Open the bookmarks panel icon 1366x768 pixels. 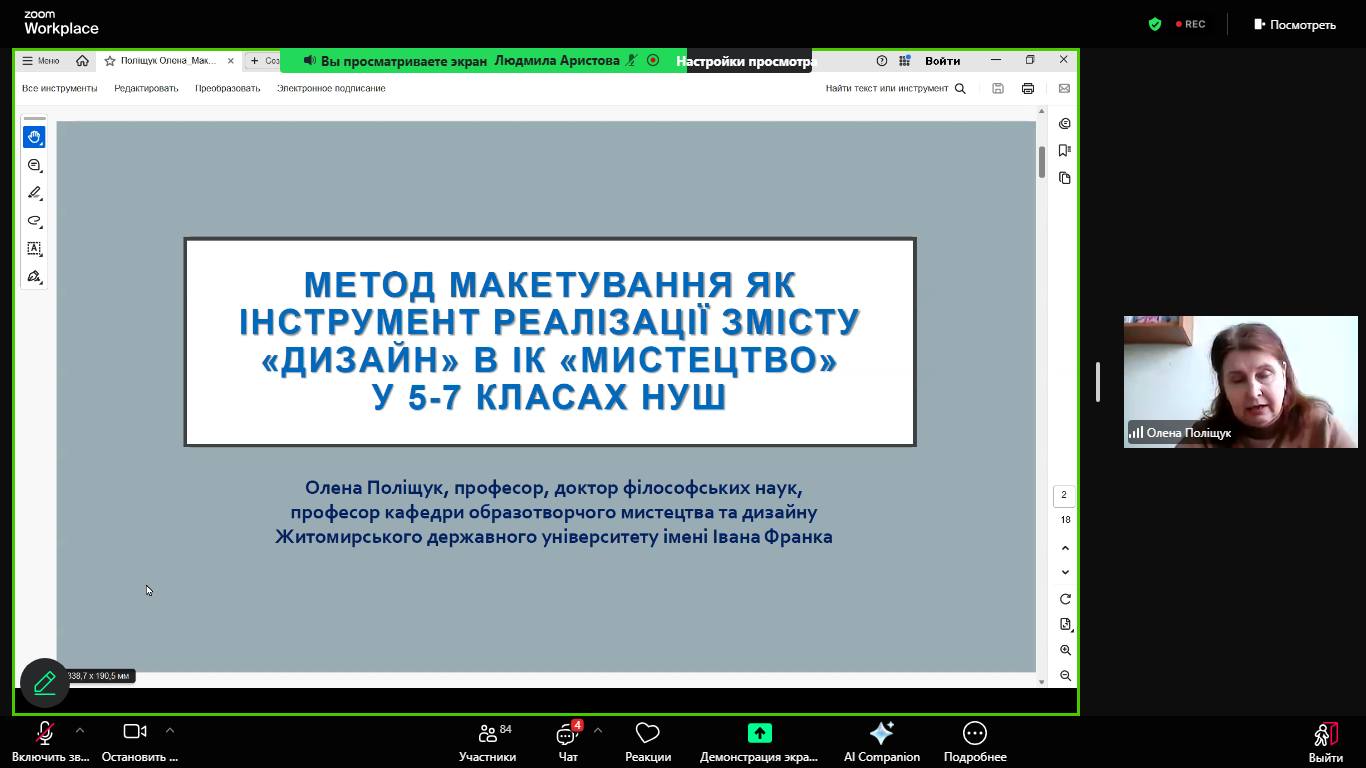point(1065,151)
